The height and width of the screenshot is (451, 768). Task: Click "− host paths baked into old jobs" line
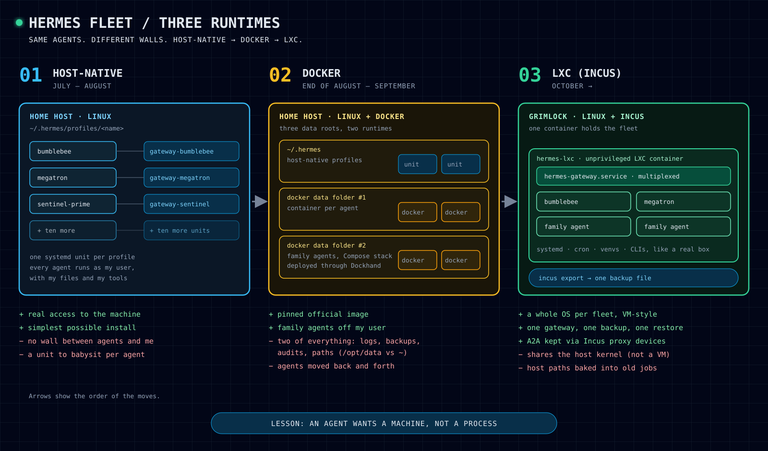[588, 368]
